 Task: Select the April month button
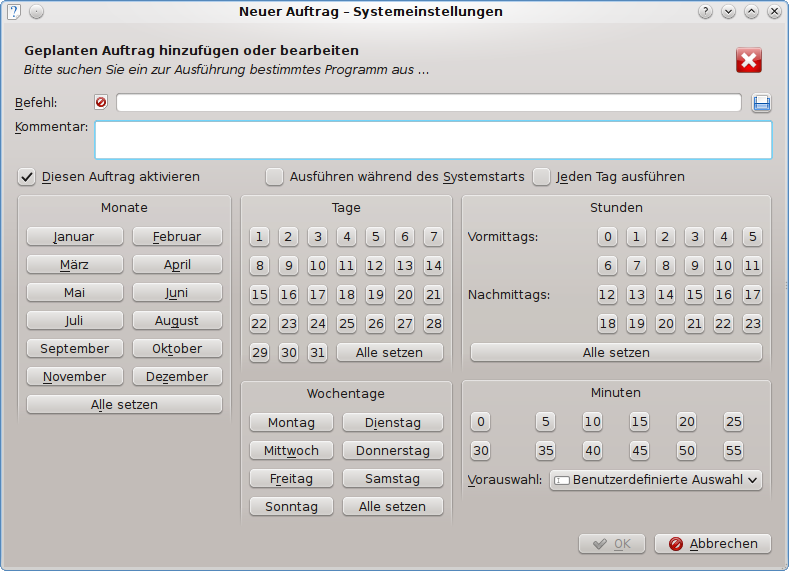click(x=177, y=265)
